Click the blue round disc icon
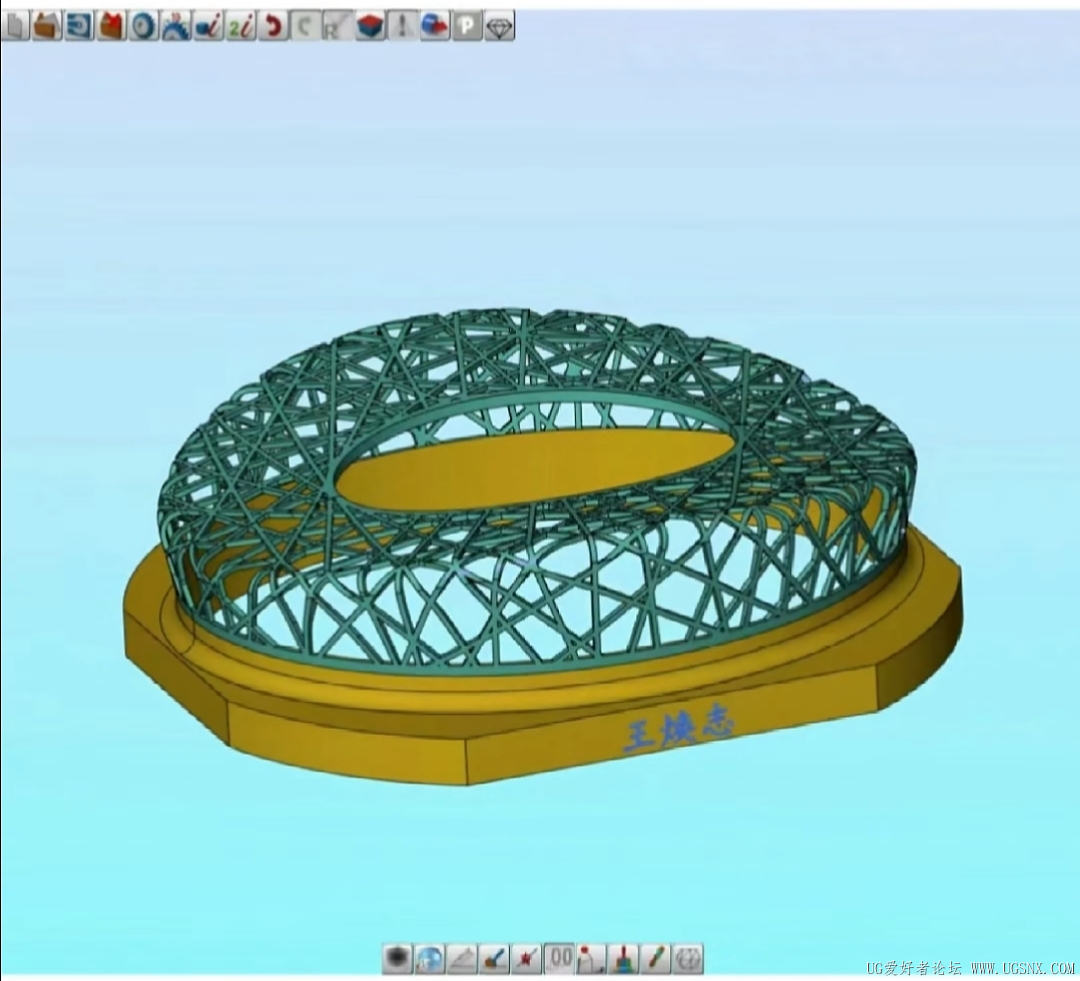This screenshot has width=1080, height=981. [x=143, y=27]
